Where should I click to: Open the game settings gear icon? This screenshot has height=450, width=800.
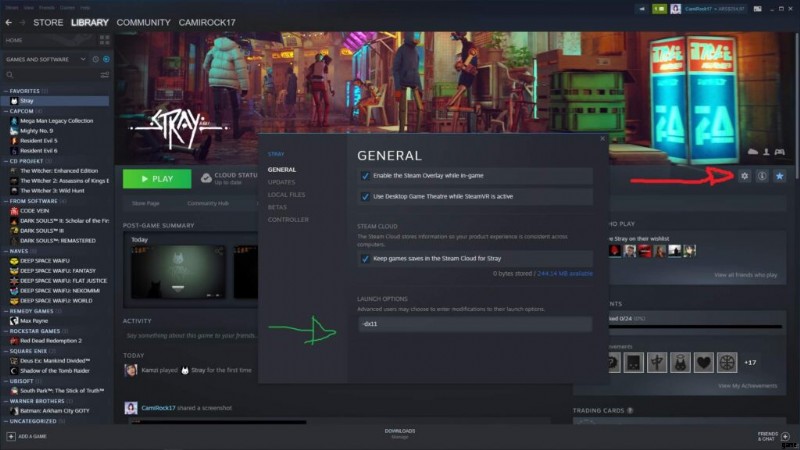pos(743,176)
